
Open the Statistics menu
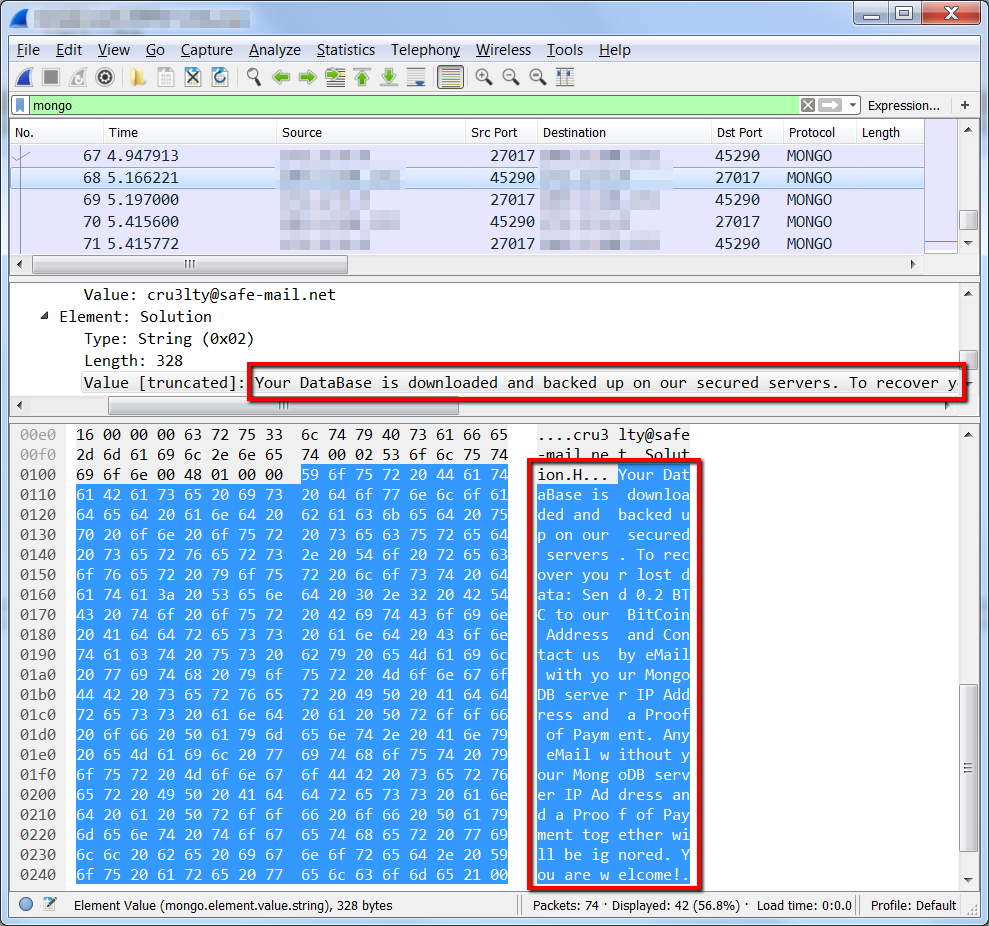pos(346,50)
